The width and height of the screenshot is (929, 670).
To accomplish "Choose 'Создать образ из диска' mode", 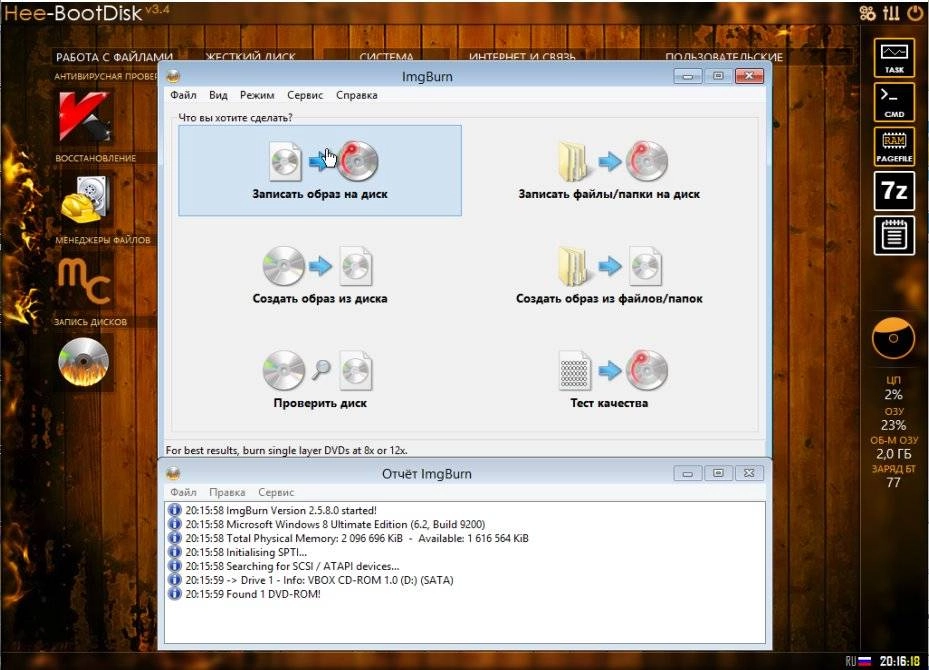I will point(320,275).
